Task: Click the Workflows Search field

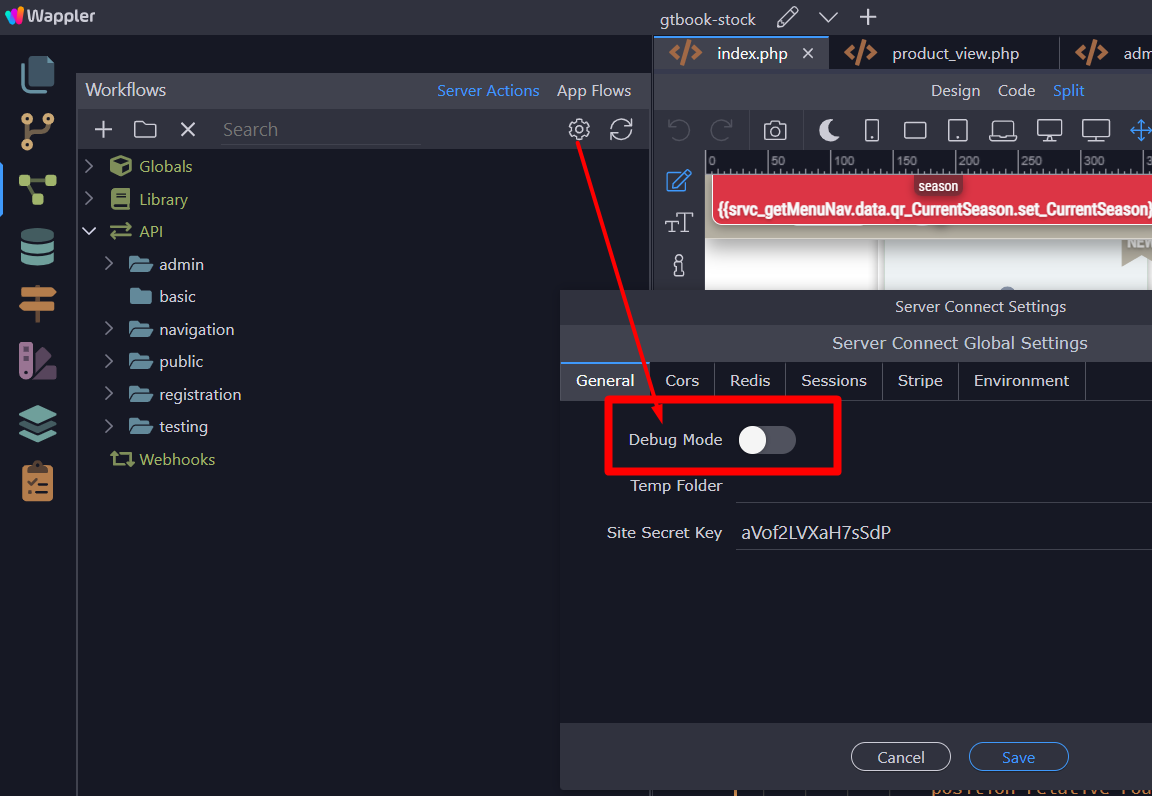Action: point(320,129)
